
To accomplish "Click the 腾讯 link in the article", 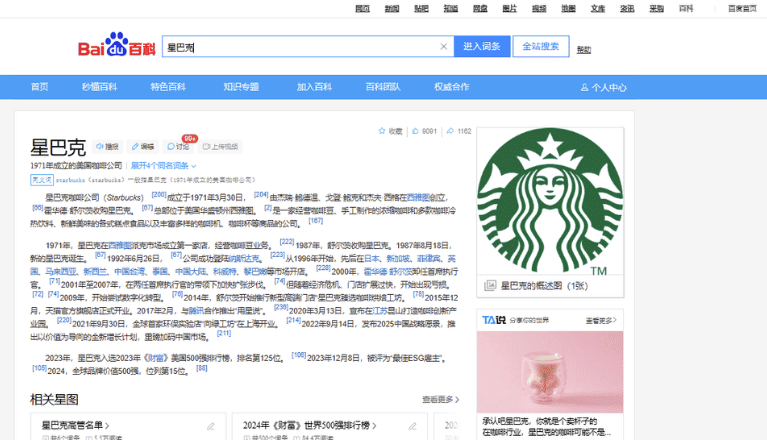I will [196, 310].
